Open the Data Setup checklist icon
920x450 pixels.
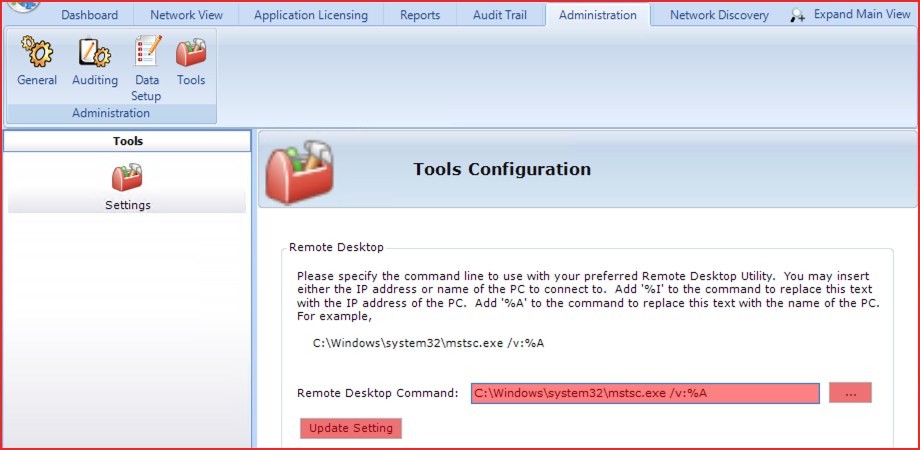coord(146,52)
